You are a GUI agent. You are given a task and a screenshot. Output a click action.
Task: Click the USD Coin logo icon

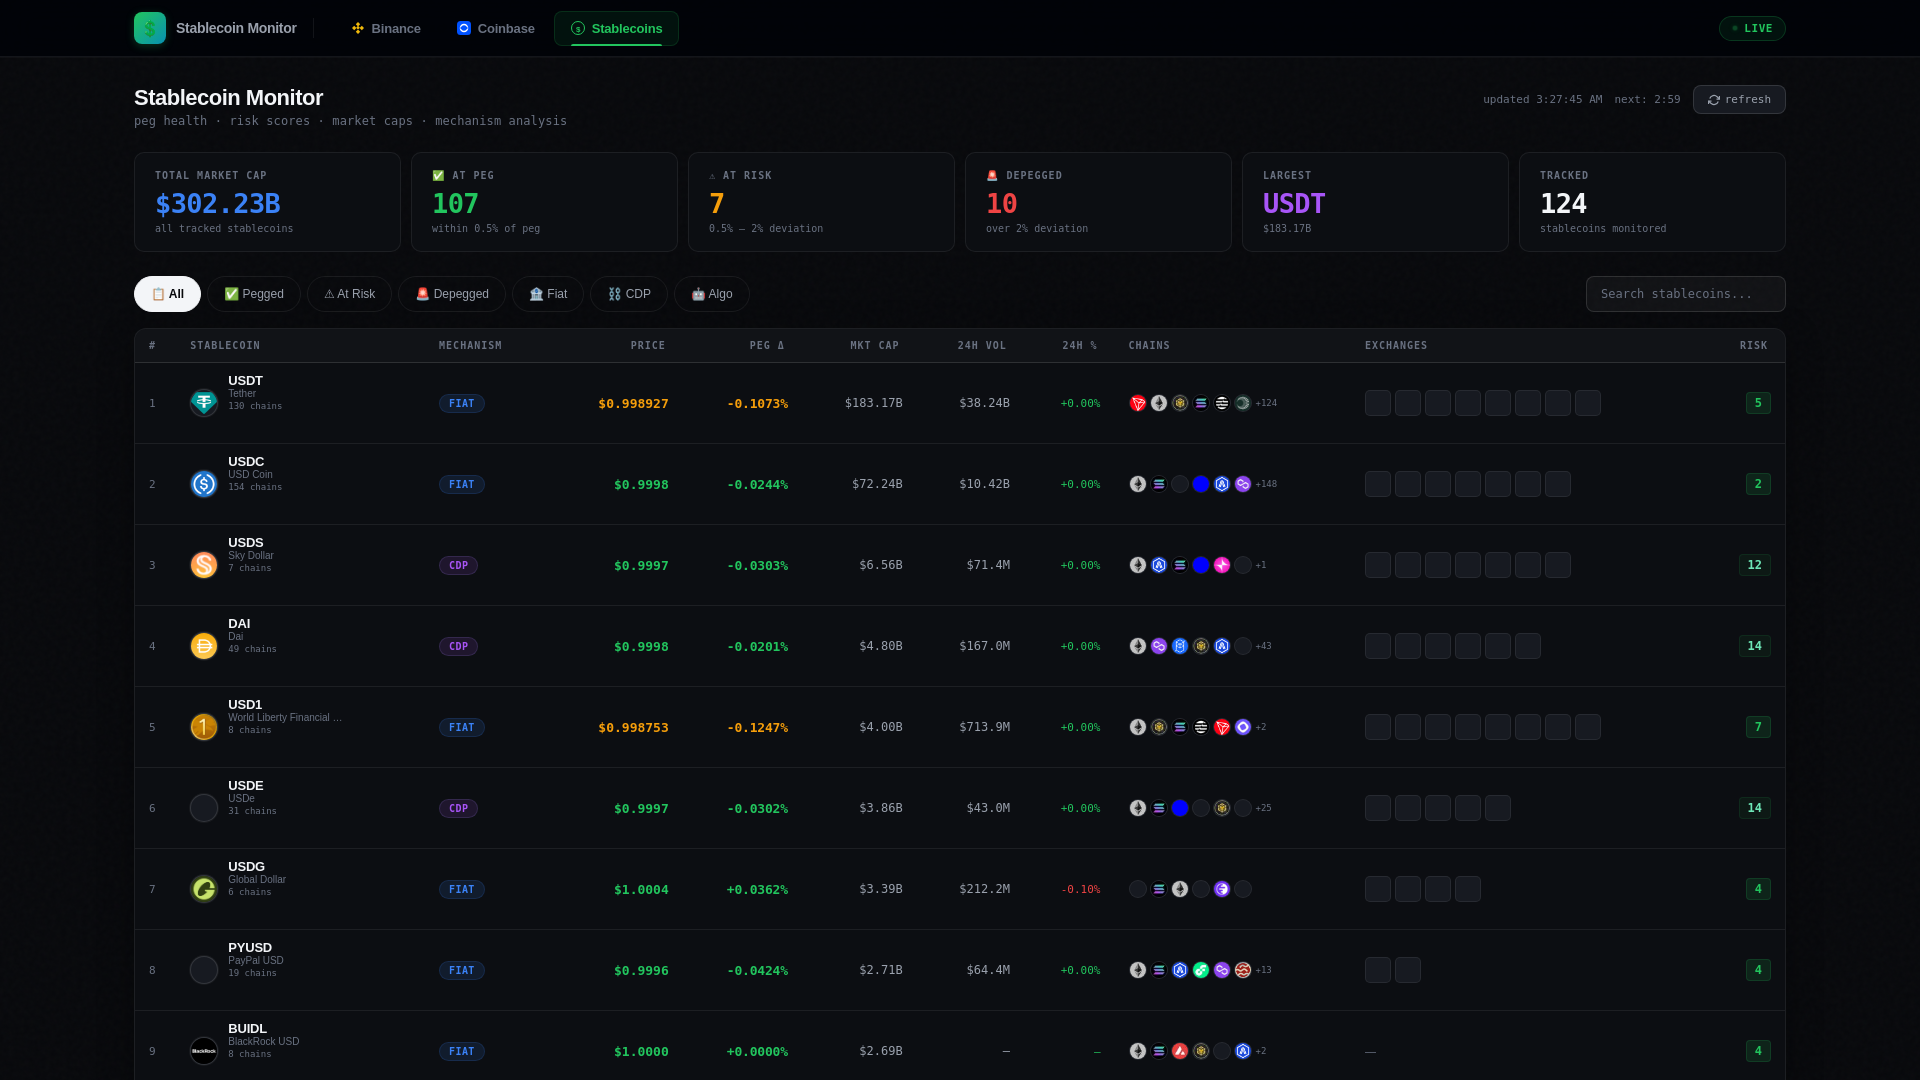click(x=204, y=484)
